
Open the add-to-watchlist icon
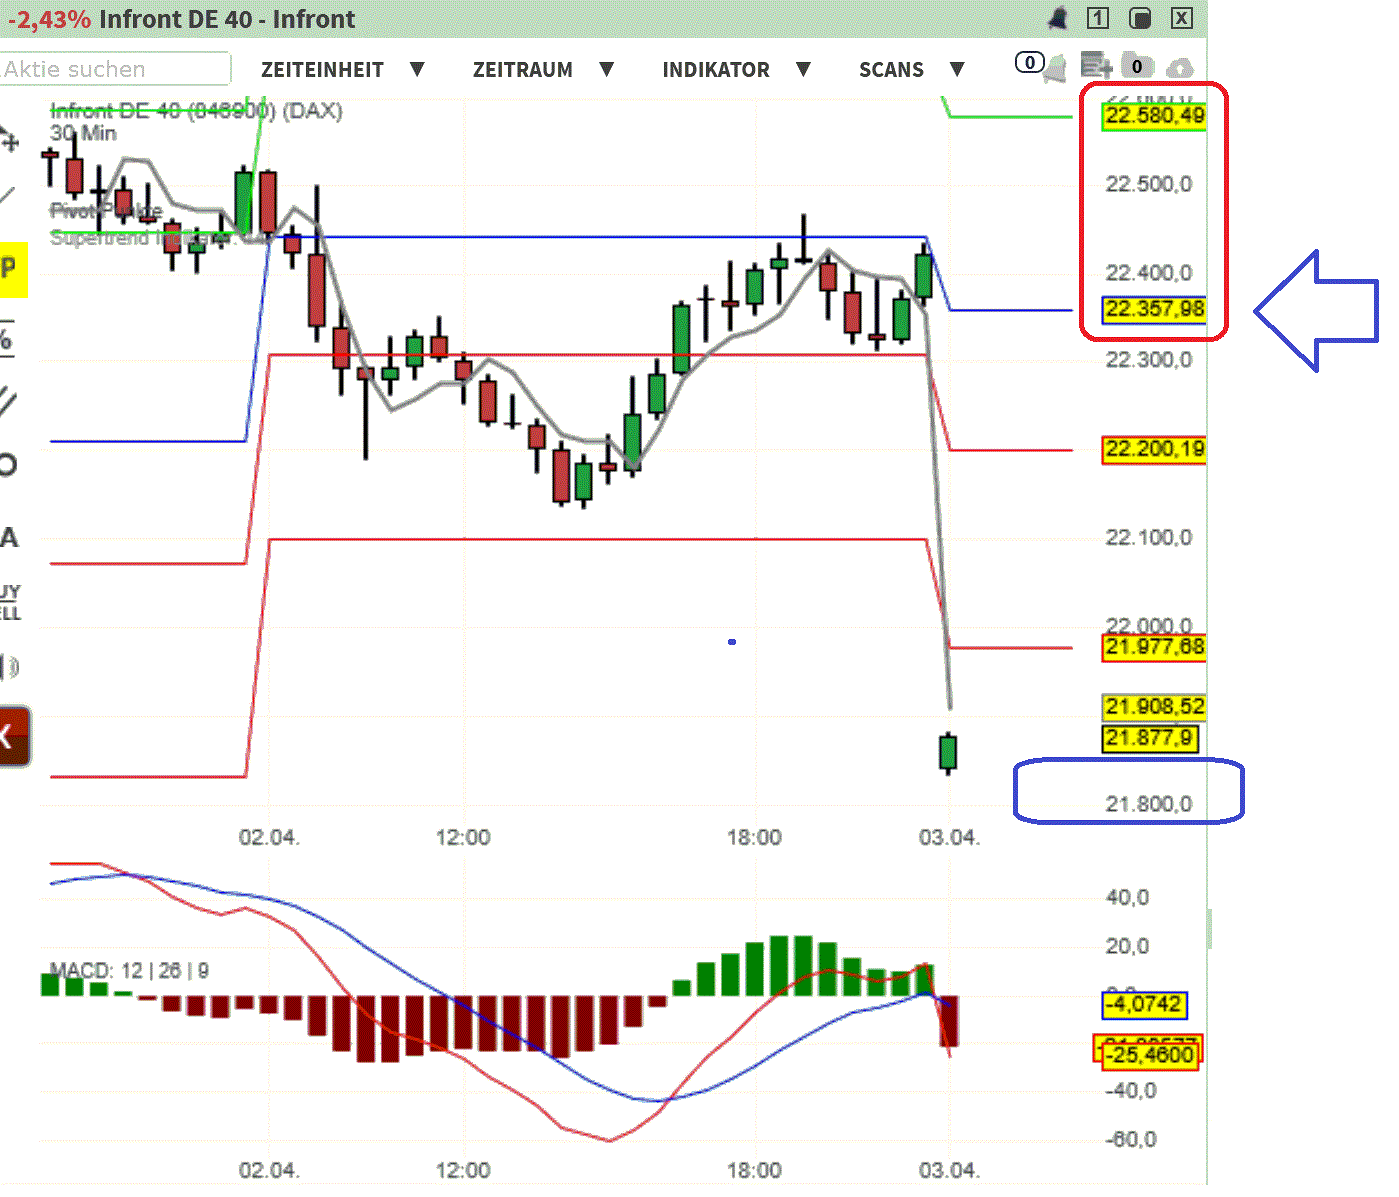[1095, 65]
